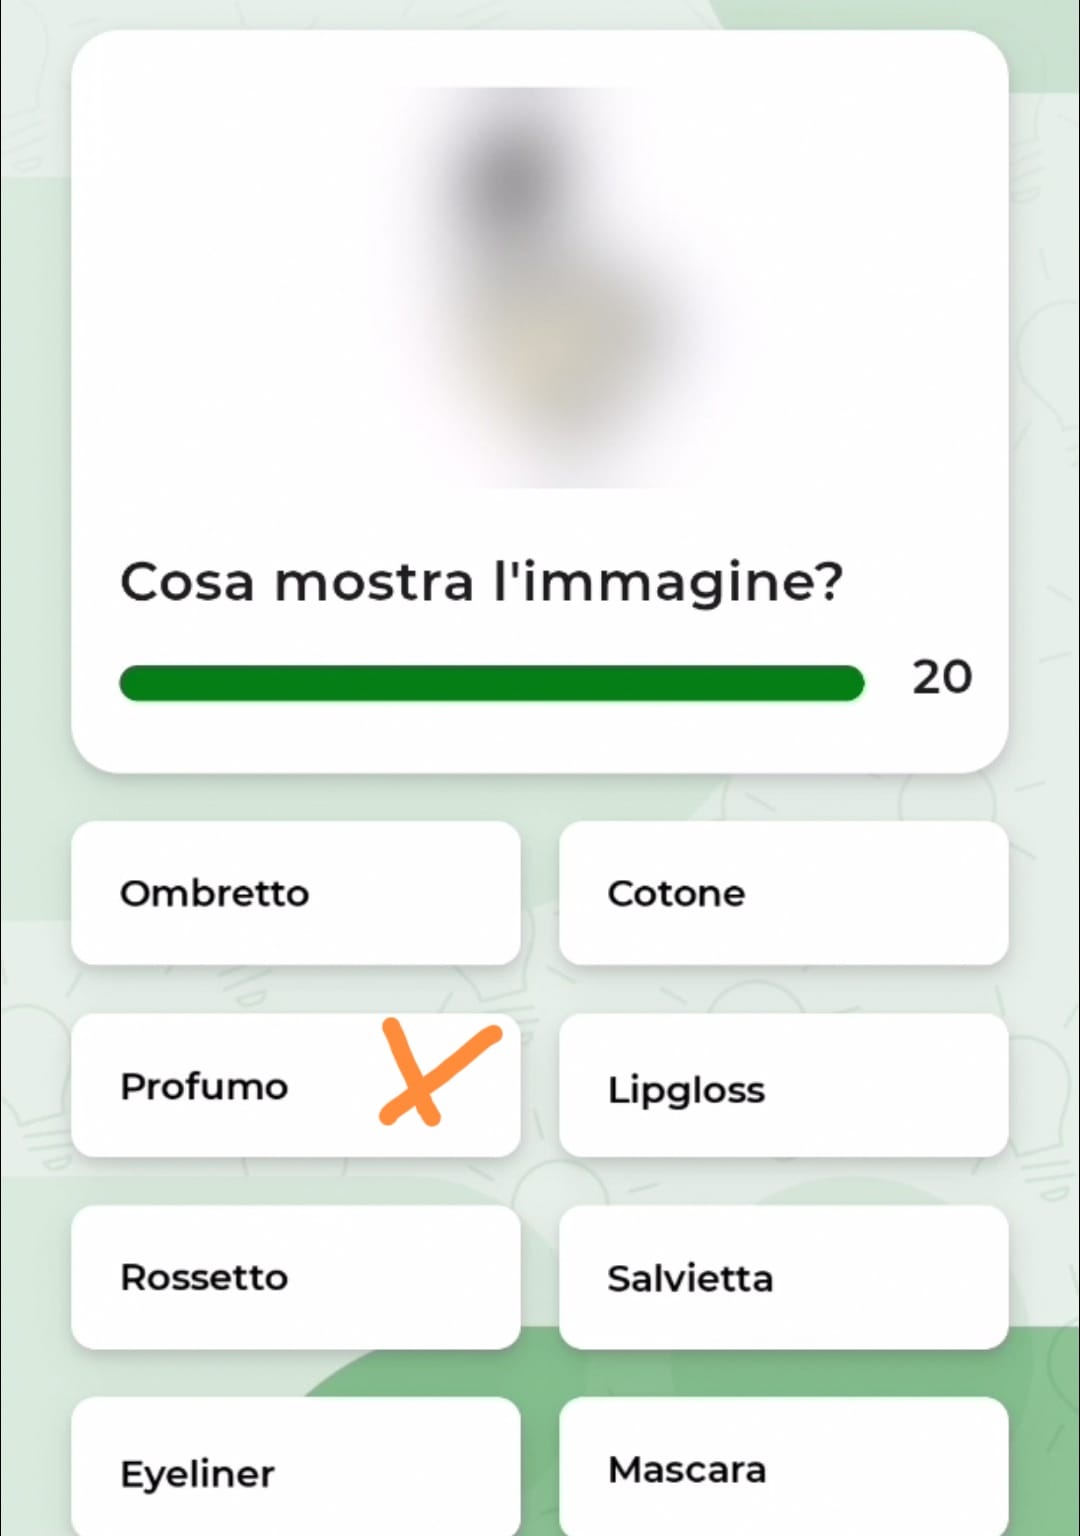This screenshot has width=1080, height=1536.
Task: Tap the Lipgloss answer button
Action: pyautogui.click(x=783, y=1086)
